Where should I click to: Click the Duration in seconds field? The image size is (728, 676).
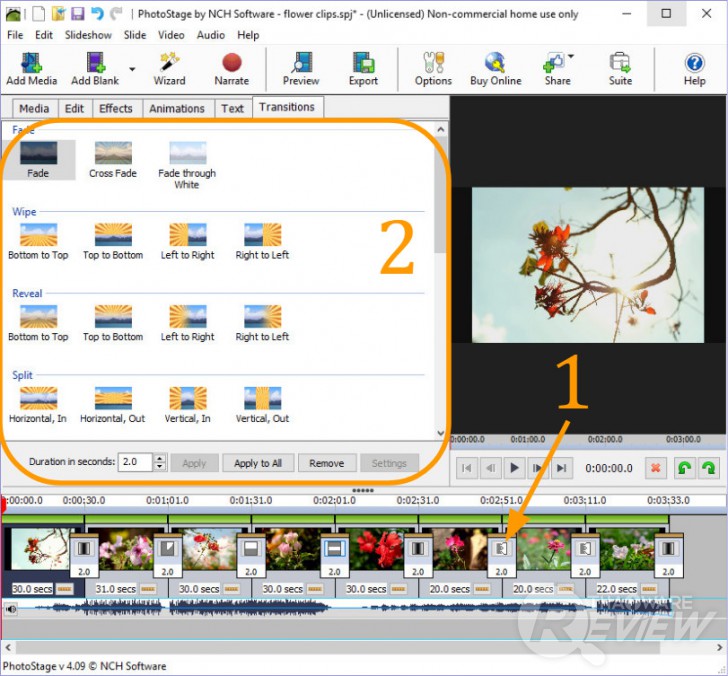point(135,462)
